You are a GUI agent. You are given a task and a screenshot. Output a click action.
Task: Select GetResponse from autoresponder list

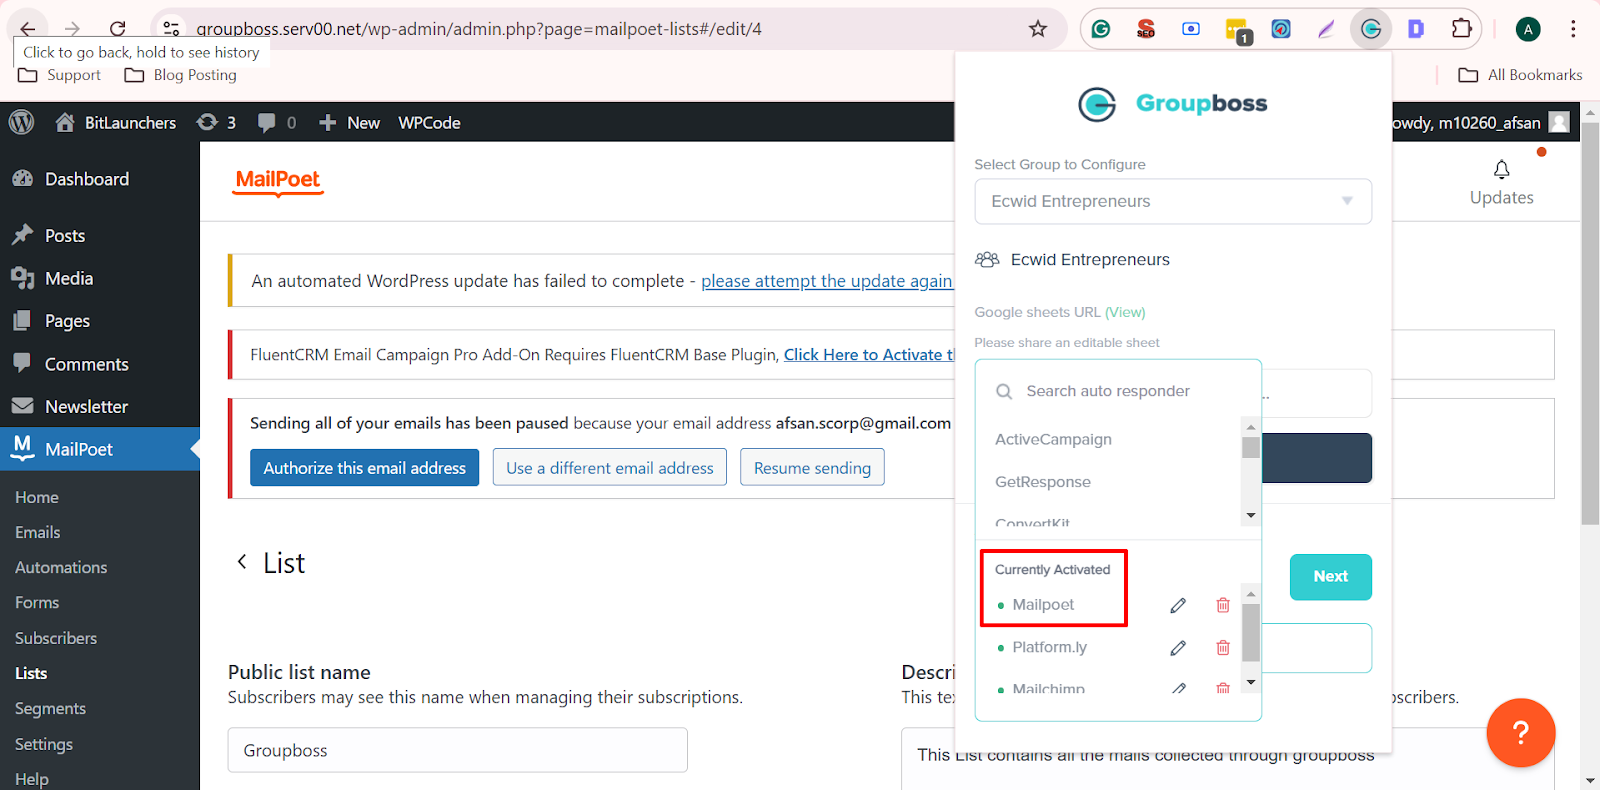click(1043, 482)
